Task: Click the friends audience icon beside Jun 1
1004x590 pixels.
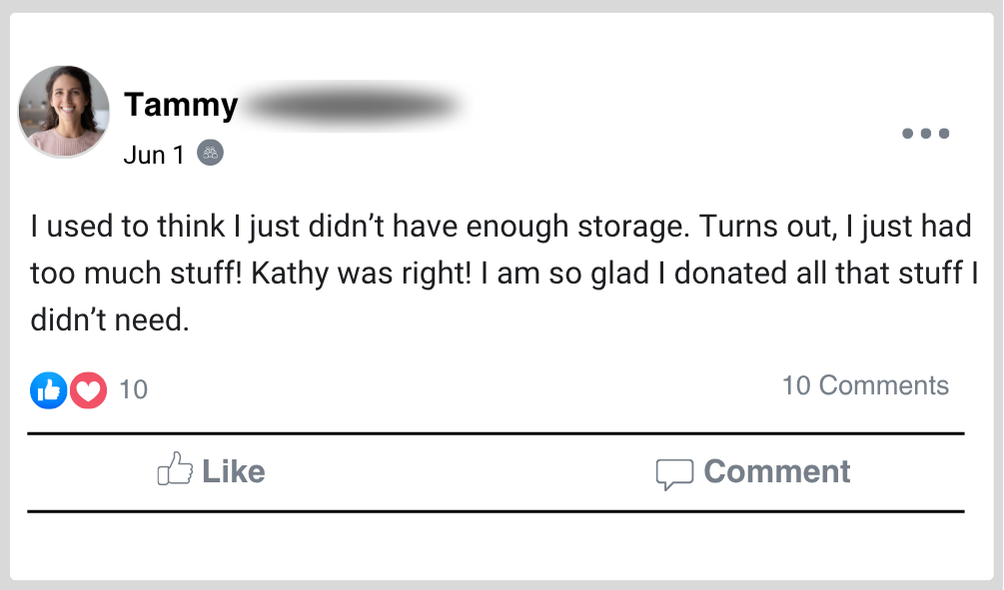Action: (x=210, y=153)
